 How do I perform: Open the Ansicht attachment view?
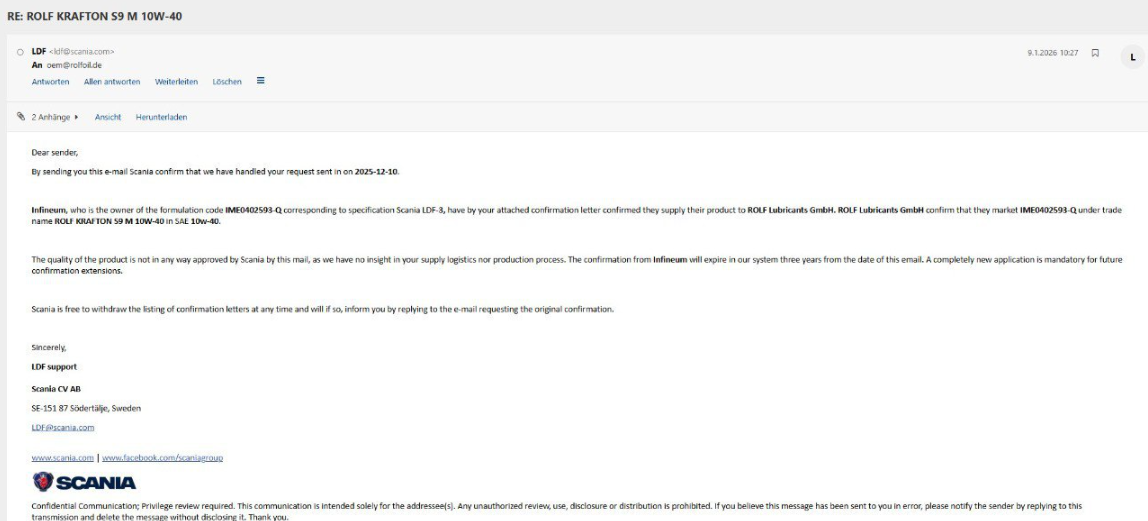click(x=108, y=117)
